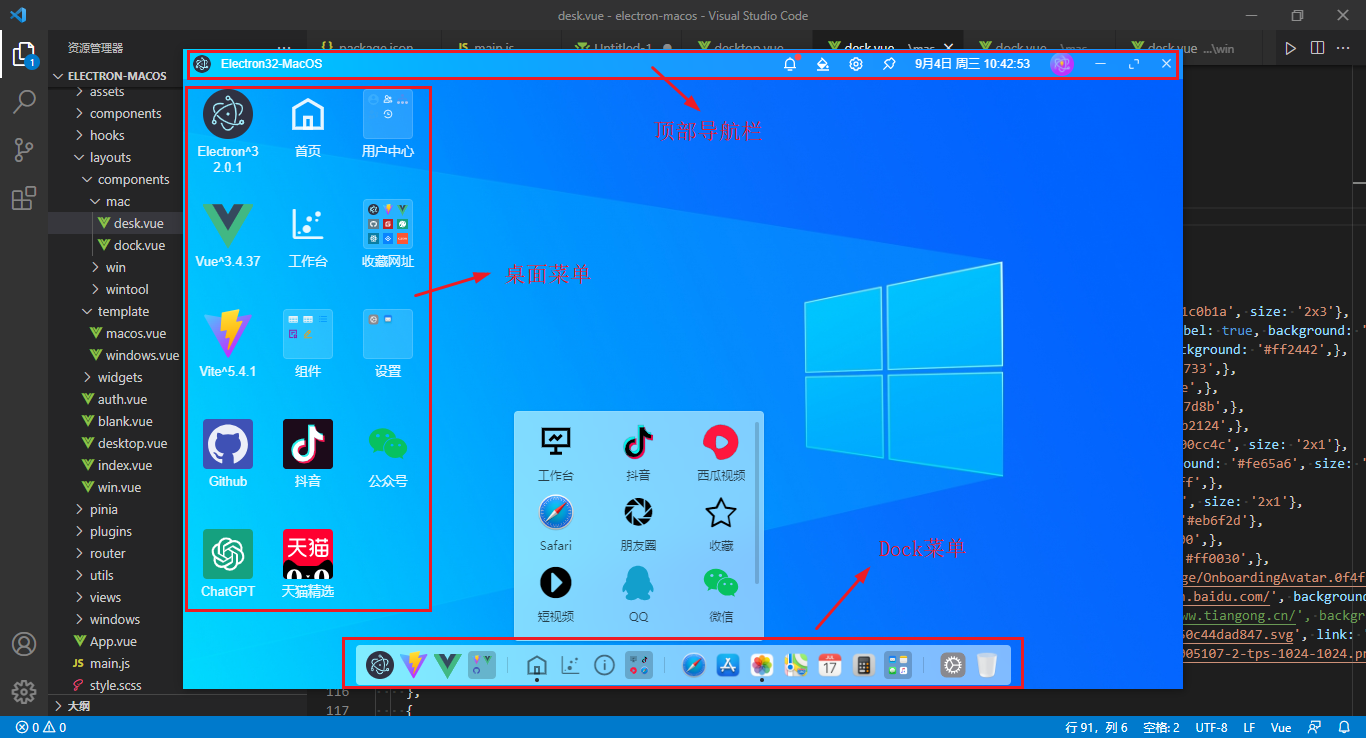Click the user avatar in the Electron top bar
Image resolution: width=1366 pixels, height=738 pixels.
point(1062,64)
